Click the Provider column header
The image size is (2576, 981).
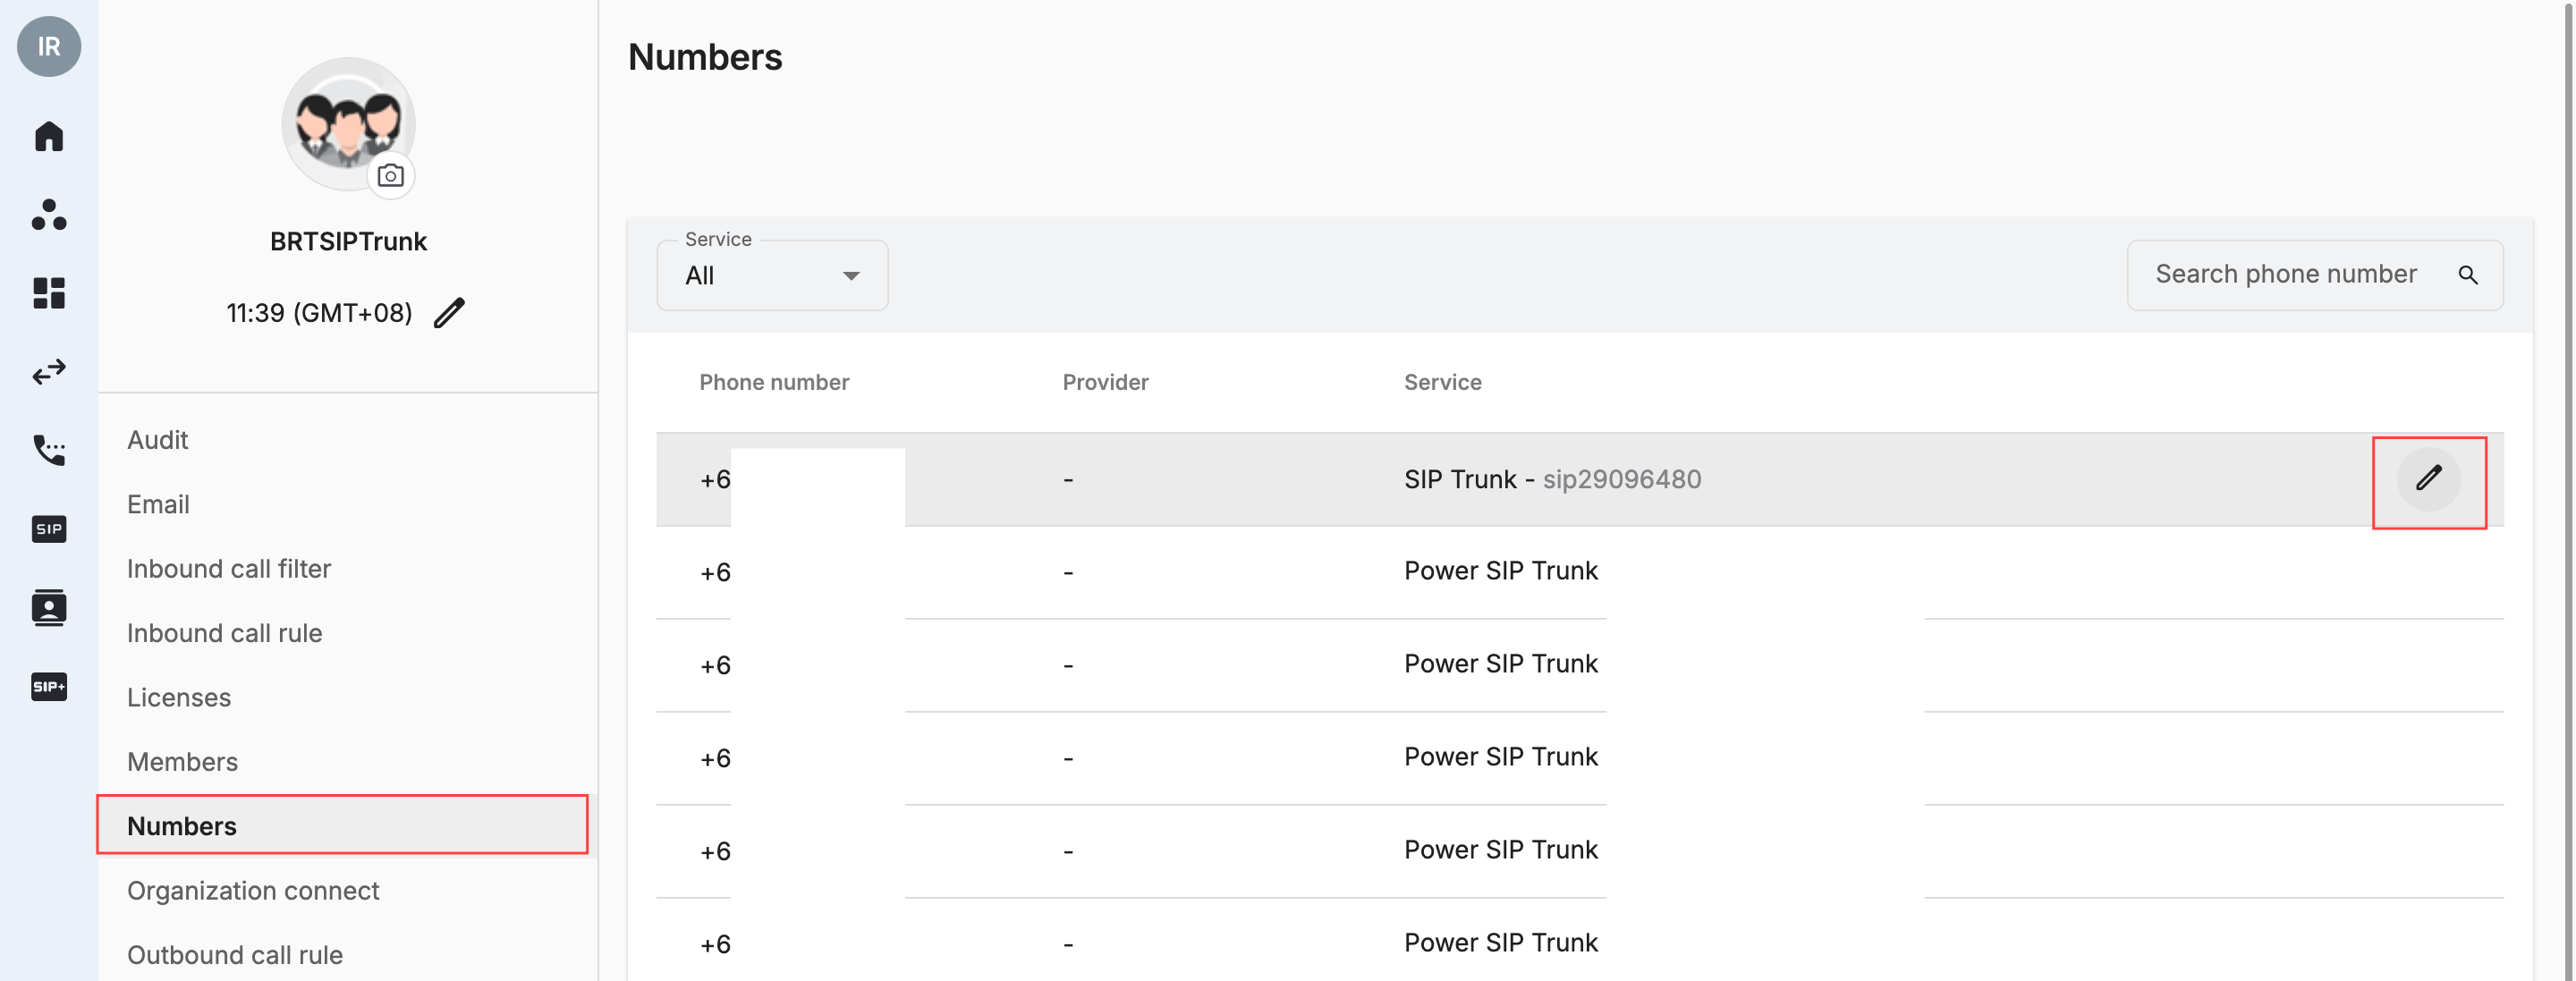click(1105, 382)
